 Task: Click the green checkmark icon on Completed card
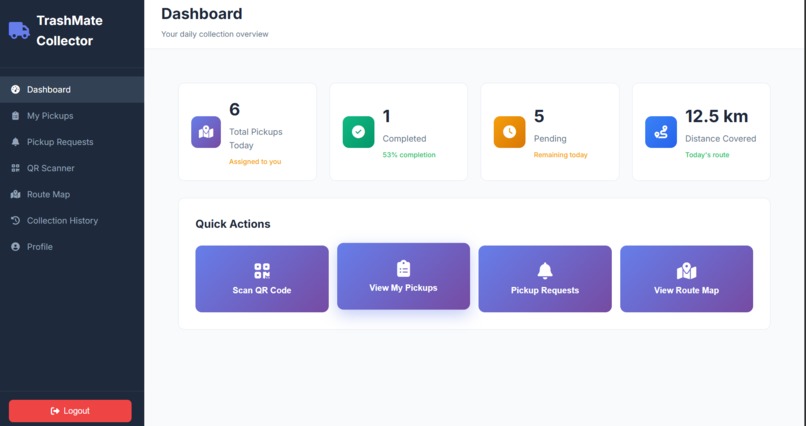click(358, 132)
